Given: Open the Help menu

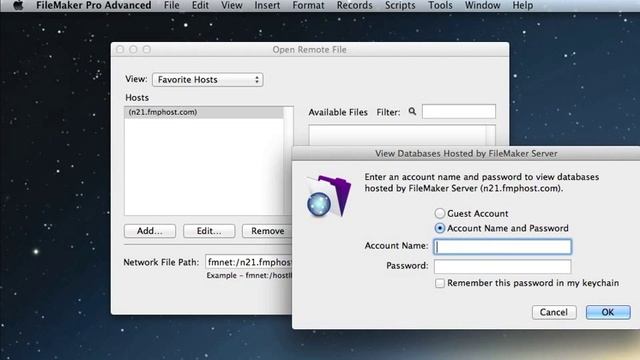Looking at the screenshot, I should [523, 5].
